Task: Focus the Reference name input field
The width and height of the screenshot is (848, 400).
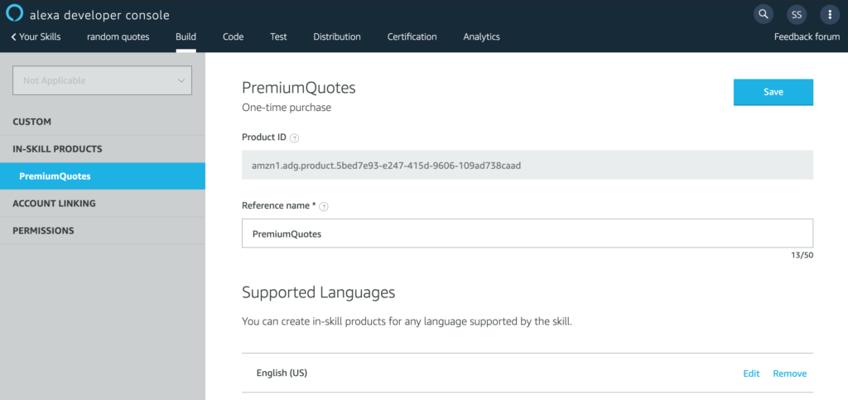Action: pyautogui.click(x=527, y=234)
